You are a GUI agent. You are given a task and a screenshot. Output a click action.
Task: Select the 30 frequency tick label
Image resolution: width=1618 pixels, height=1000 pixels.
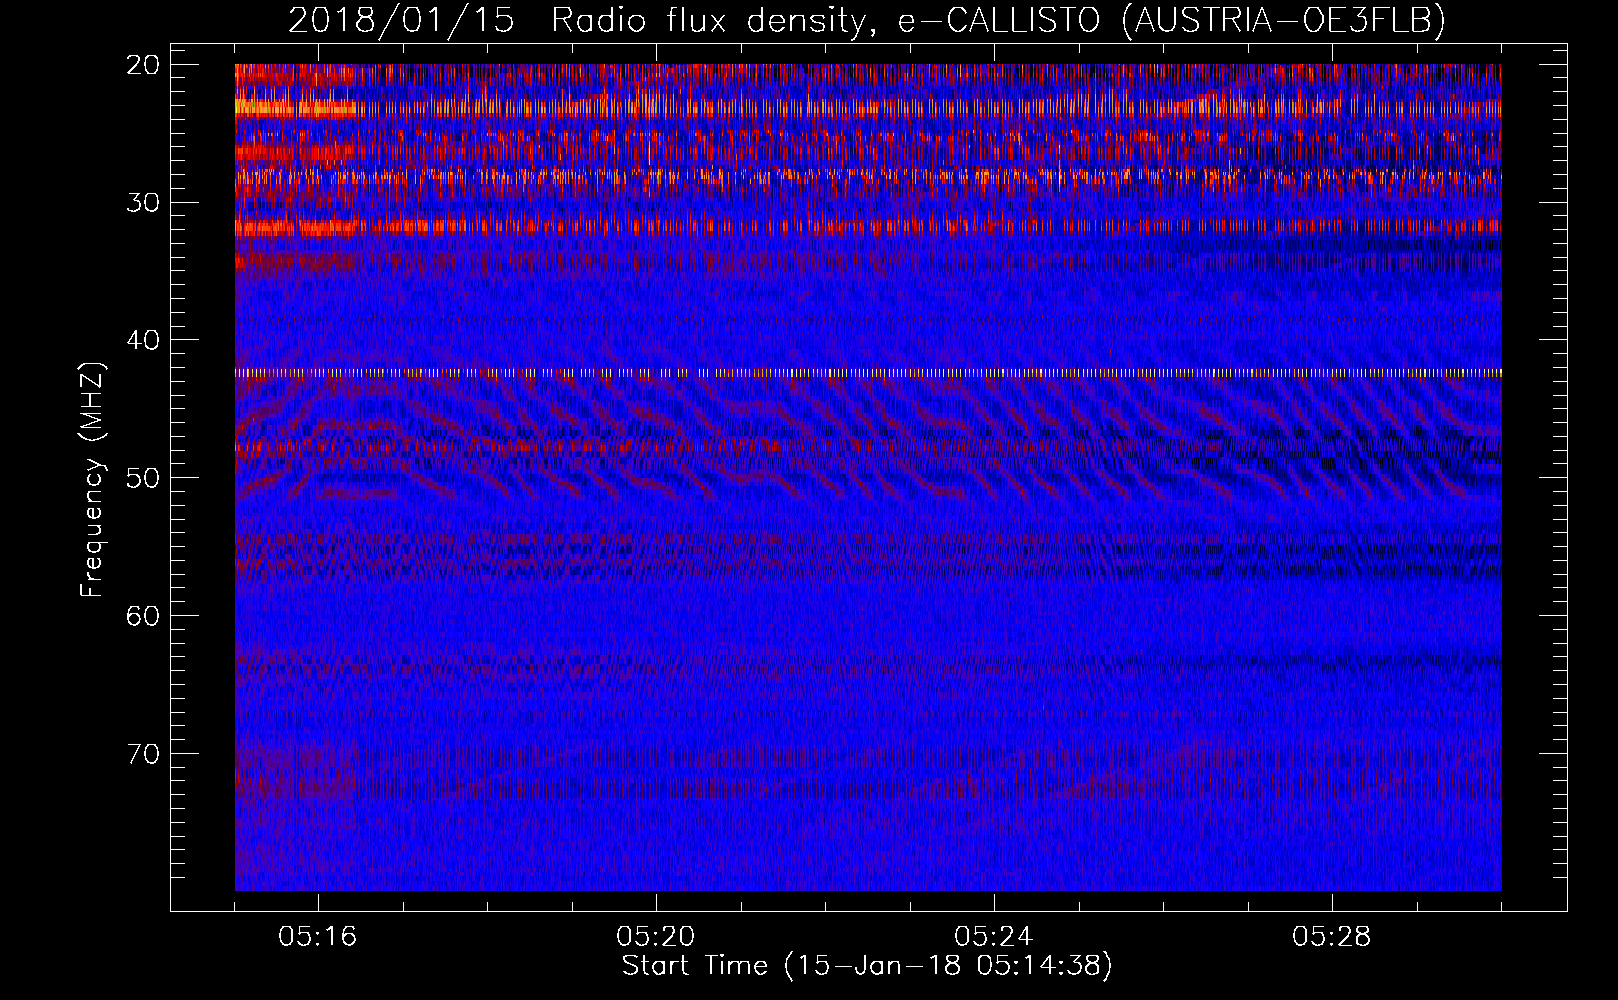[x=143, y=203]
